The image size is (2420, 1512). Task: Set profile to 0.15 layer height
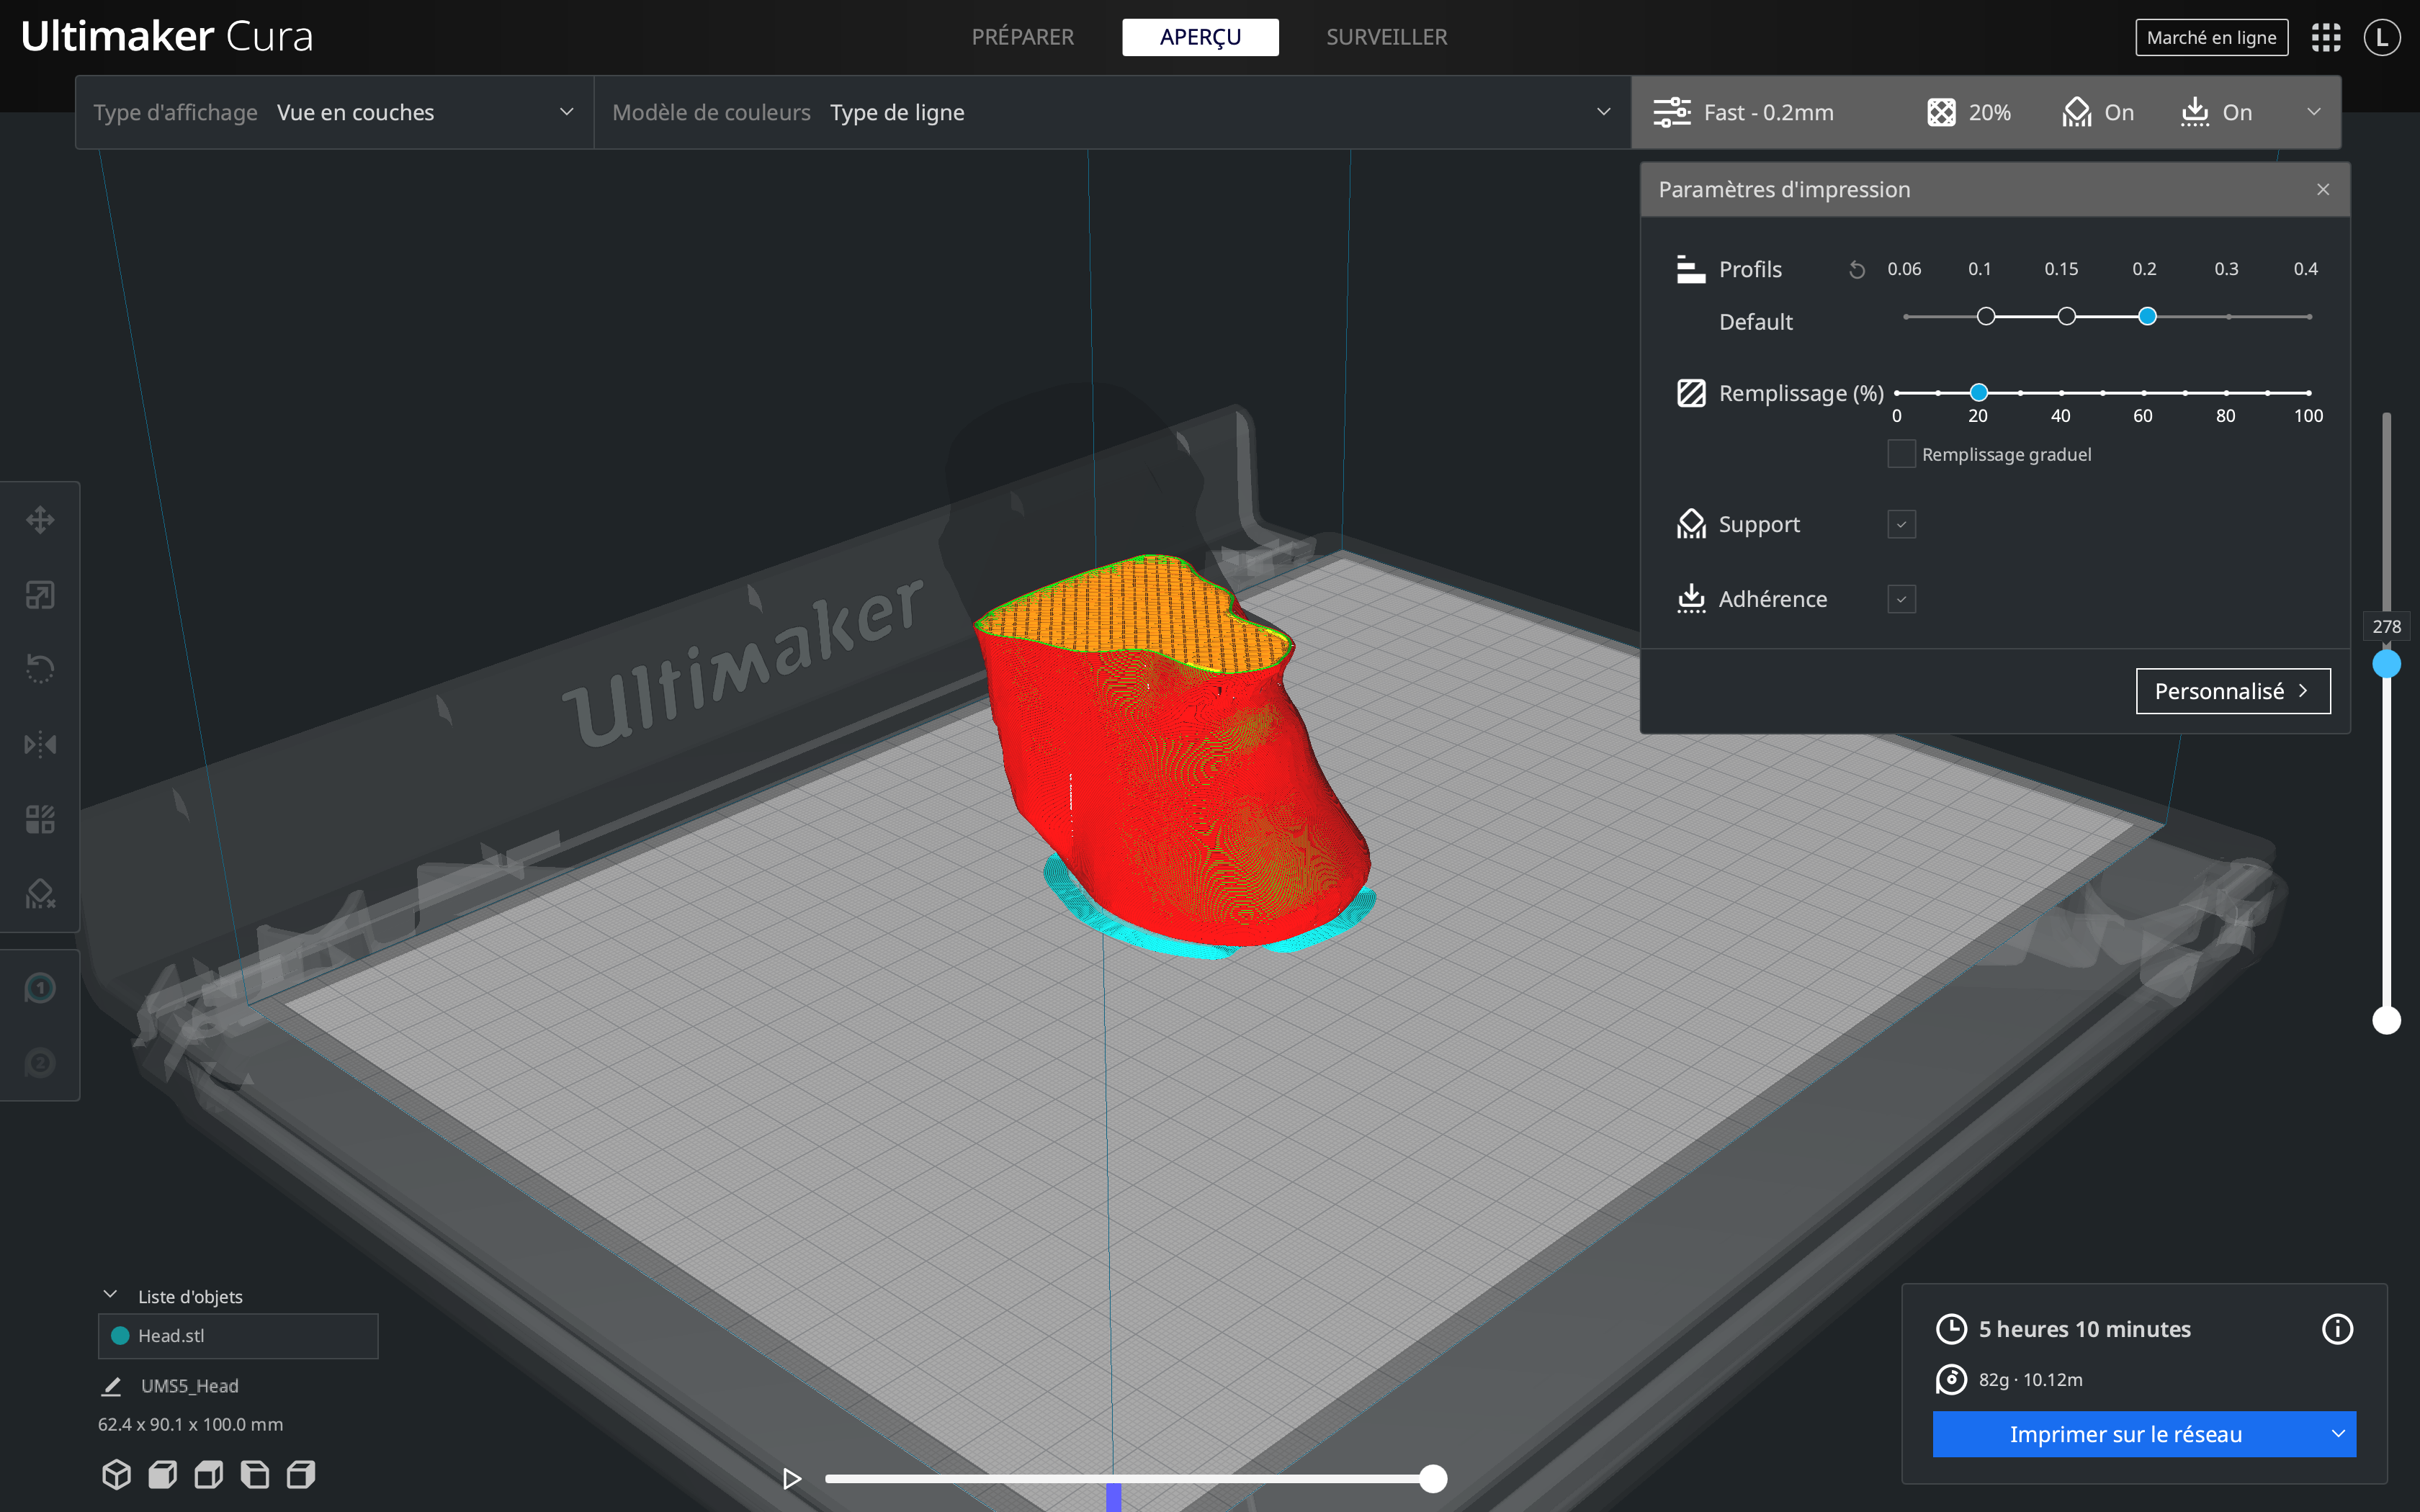[2067, 316]
